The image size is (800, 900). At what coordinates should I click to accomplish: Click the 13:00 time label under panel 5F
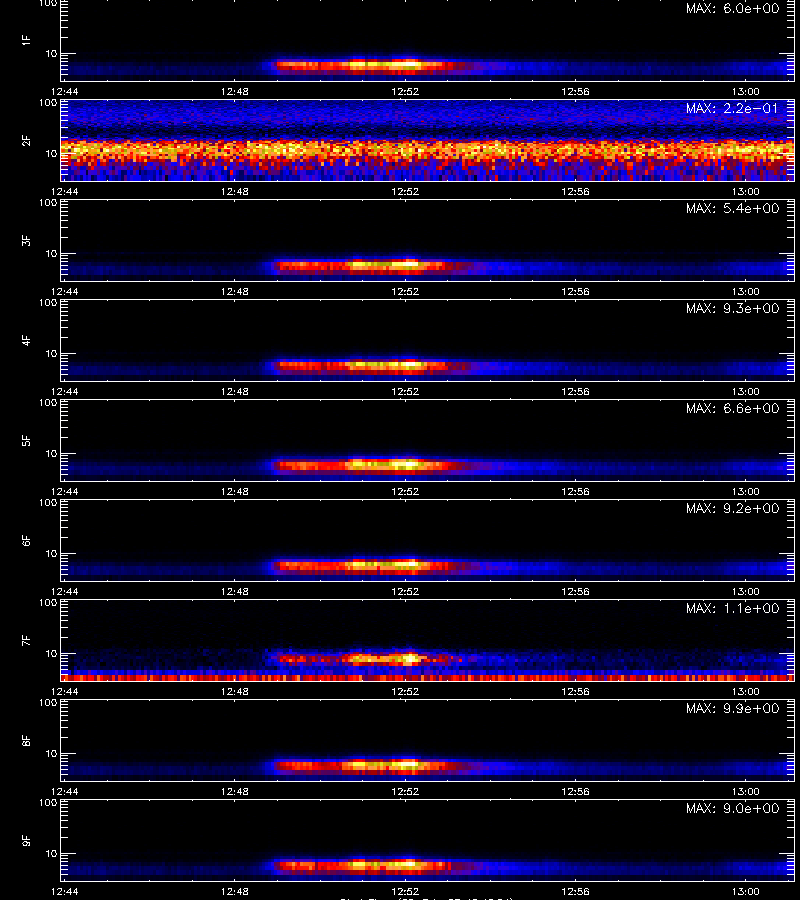745,491
